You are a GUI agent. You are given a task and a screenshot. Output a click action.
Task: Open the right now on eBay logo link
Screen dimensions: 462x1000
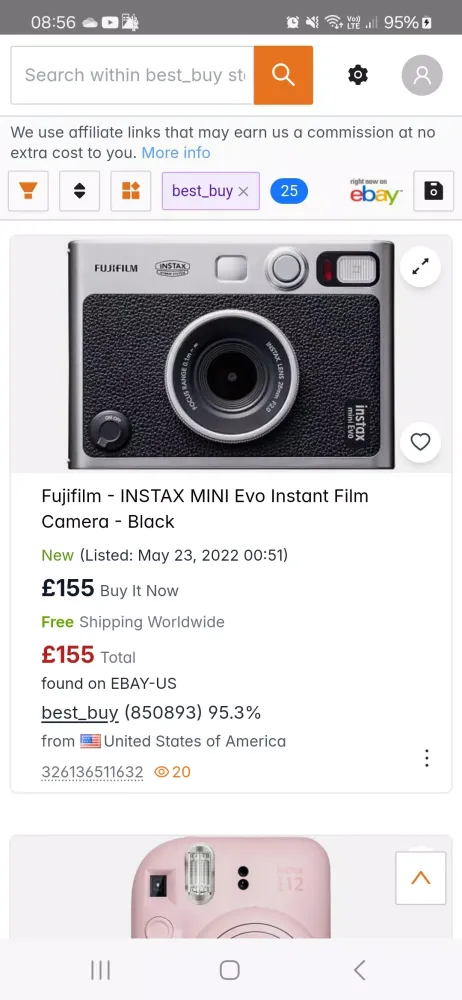[376, 191]
